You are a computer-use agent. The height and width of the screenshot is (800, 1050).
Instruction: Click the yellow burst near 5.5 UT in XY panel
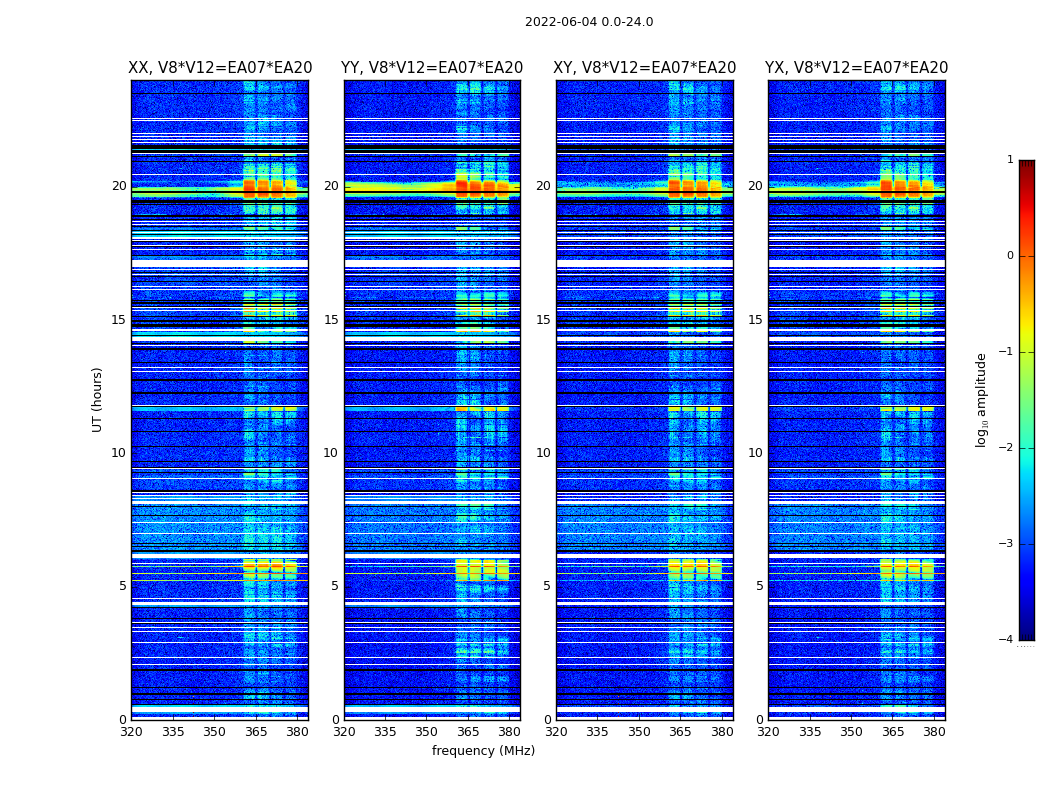tap(695, 569)
